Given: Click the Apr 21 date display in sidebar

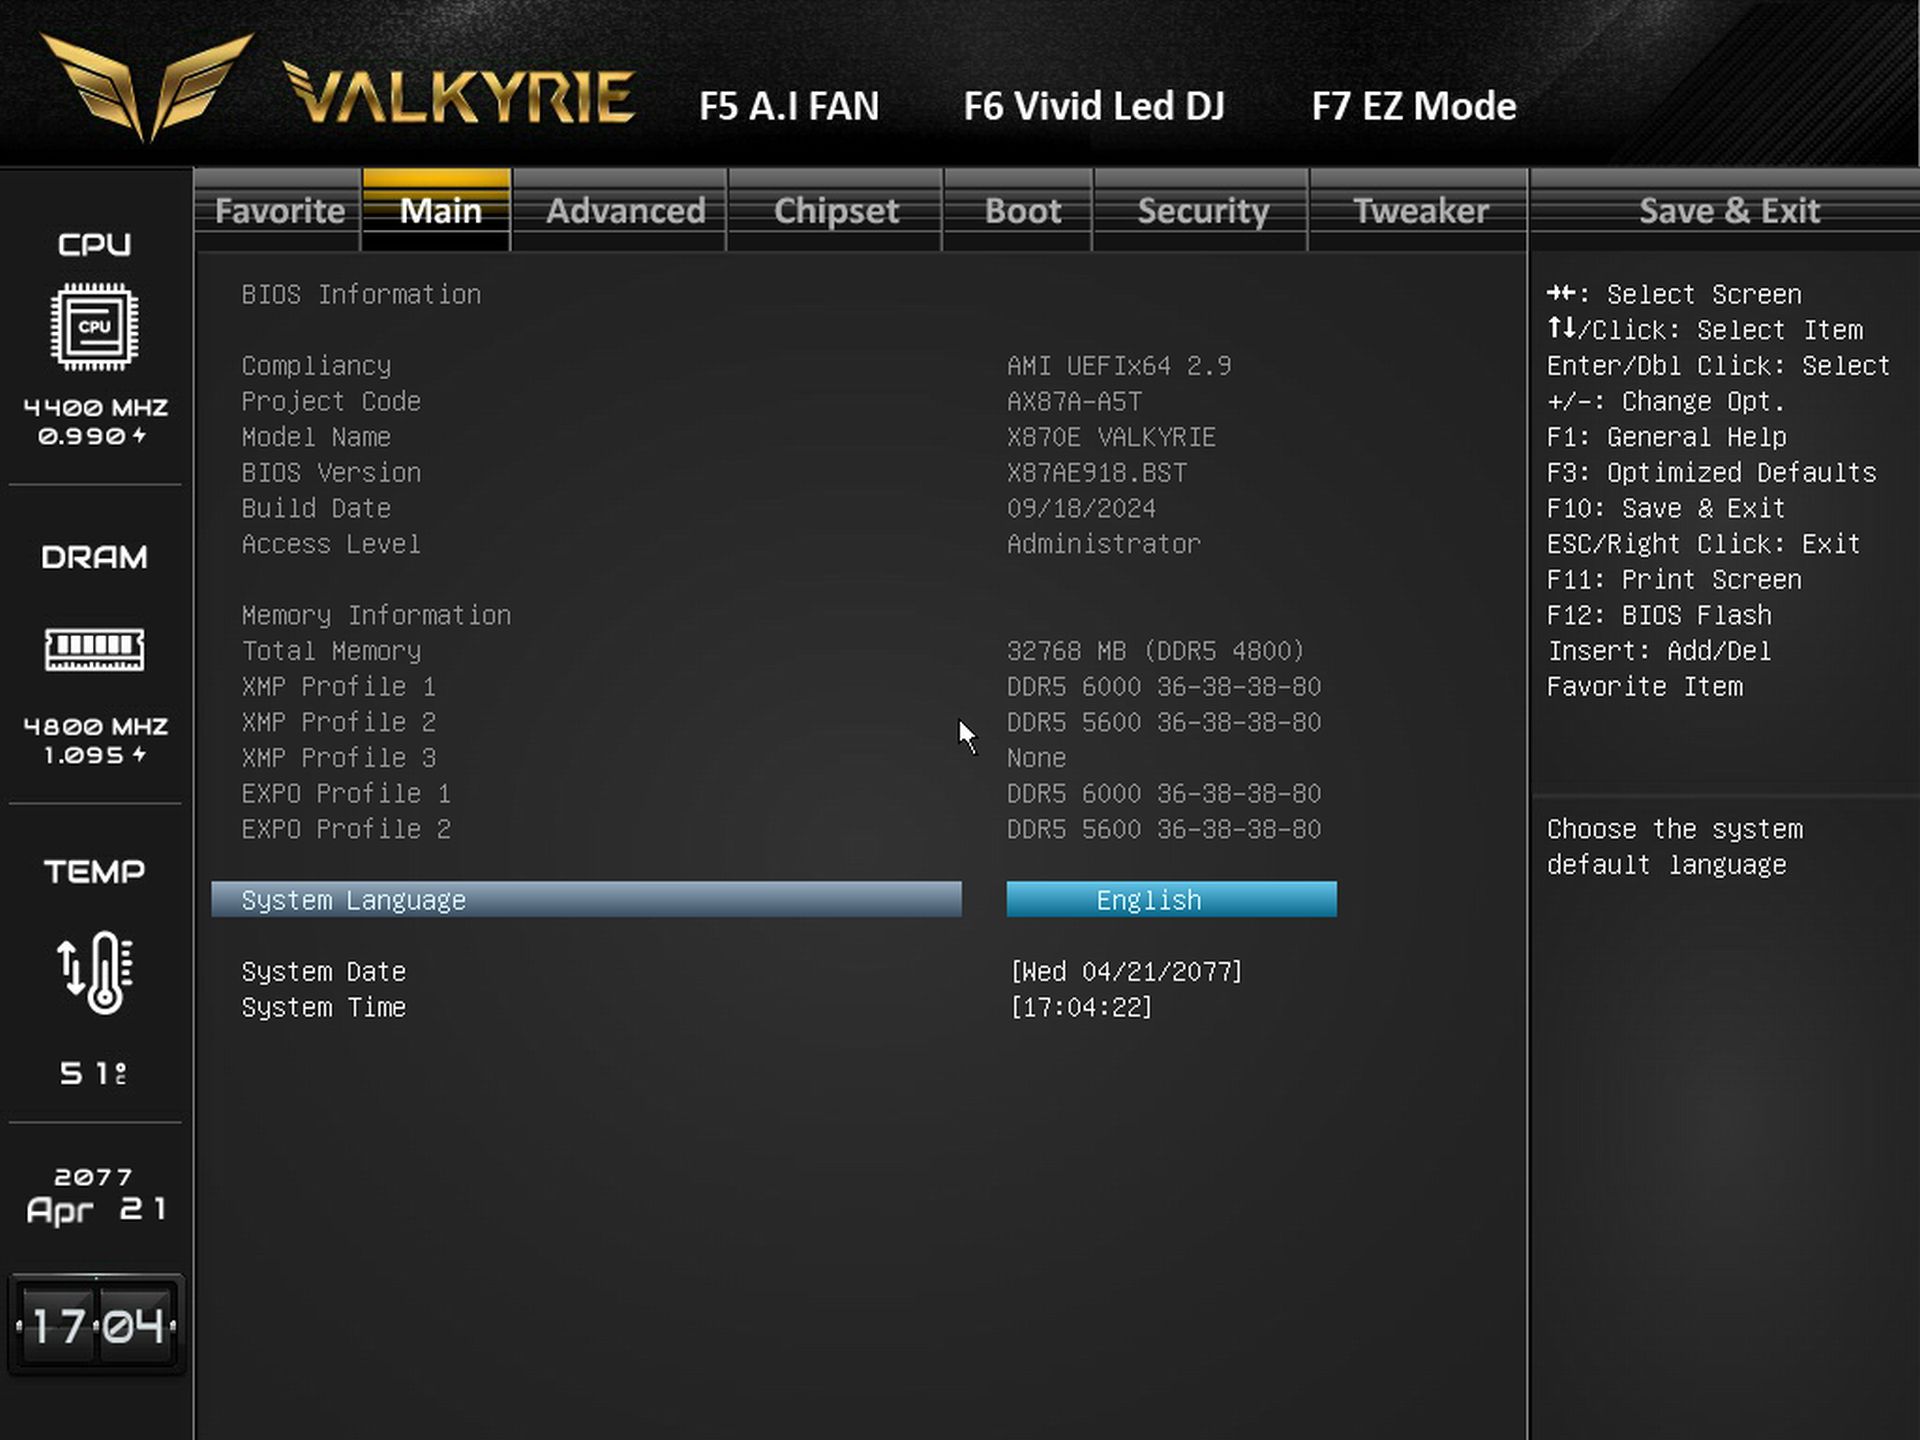Looking at the screenshot, I should click(x=95, y=1209).
